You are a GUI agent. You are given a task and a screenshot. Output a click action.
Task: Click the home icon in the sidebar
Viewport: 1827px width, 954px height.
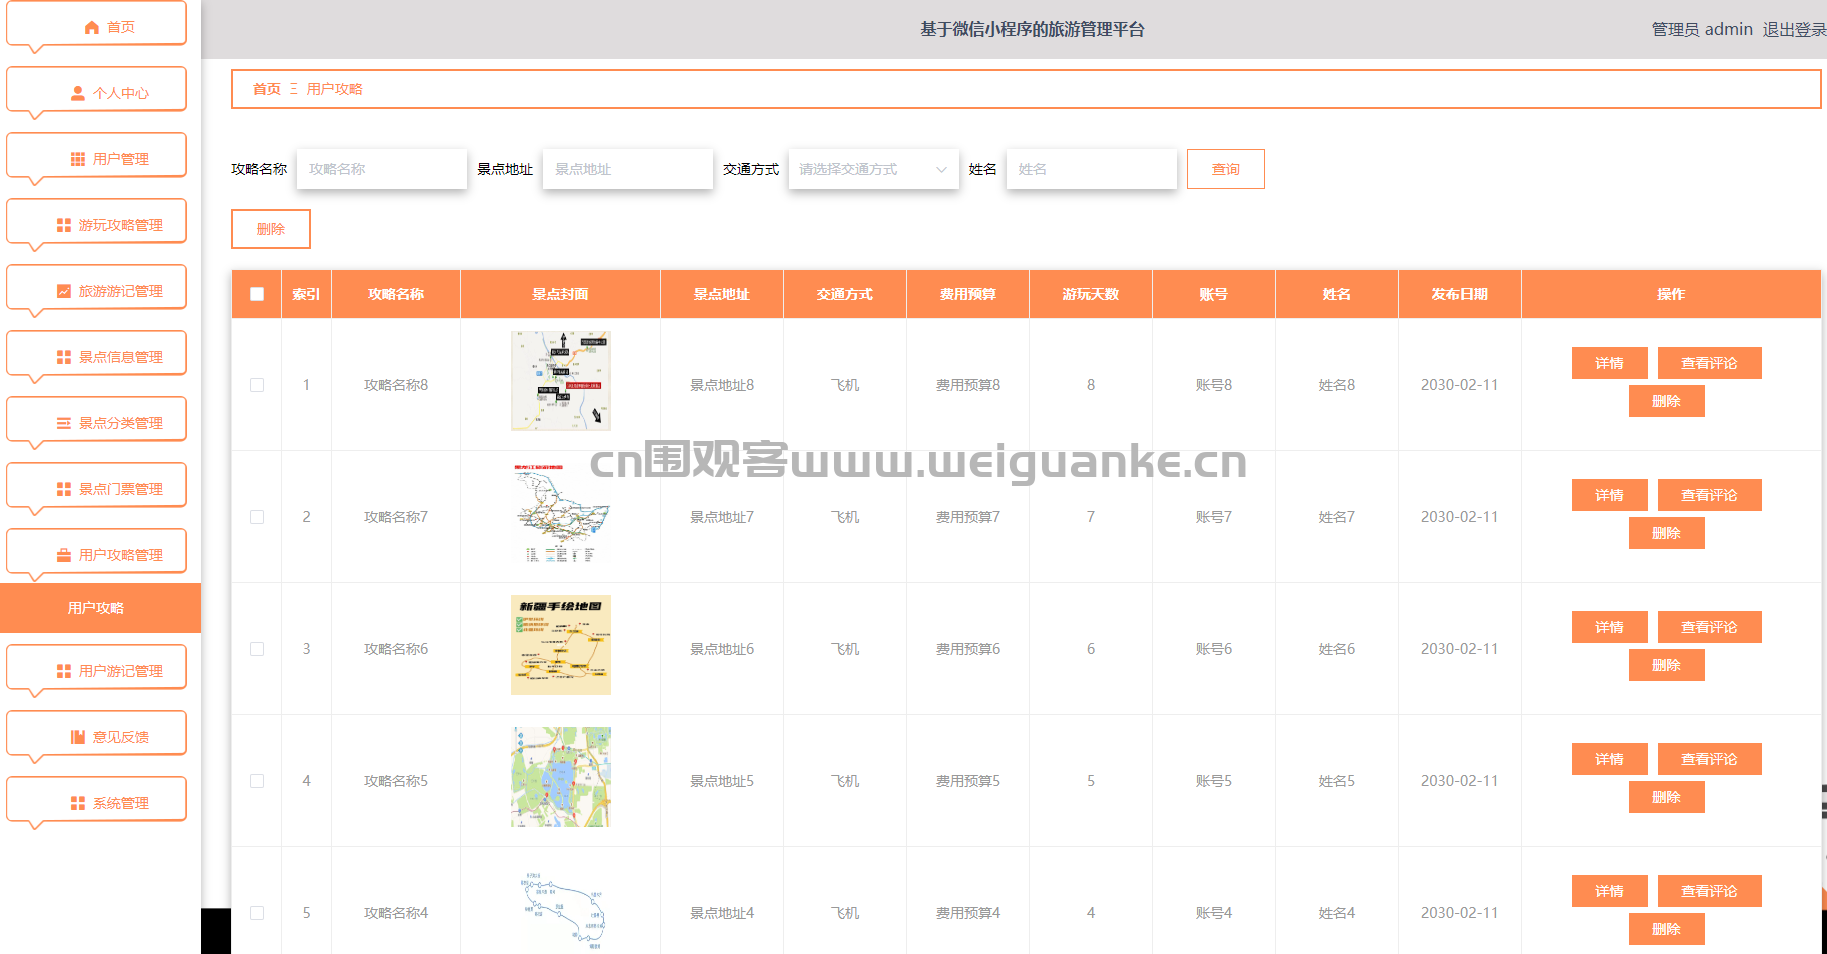pos(91,28)
